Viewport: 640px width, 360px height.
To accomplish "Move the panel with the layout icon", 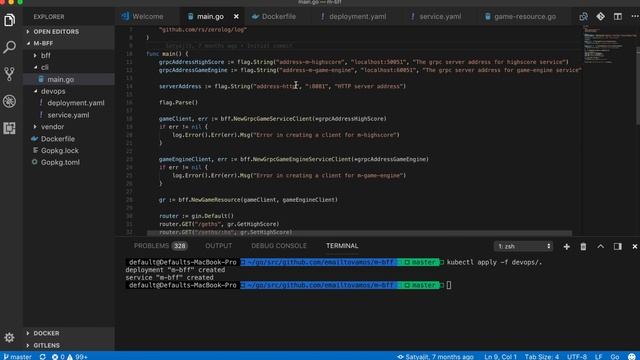I will tap(618, 247).
